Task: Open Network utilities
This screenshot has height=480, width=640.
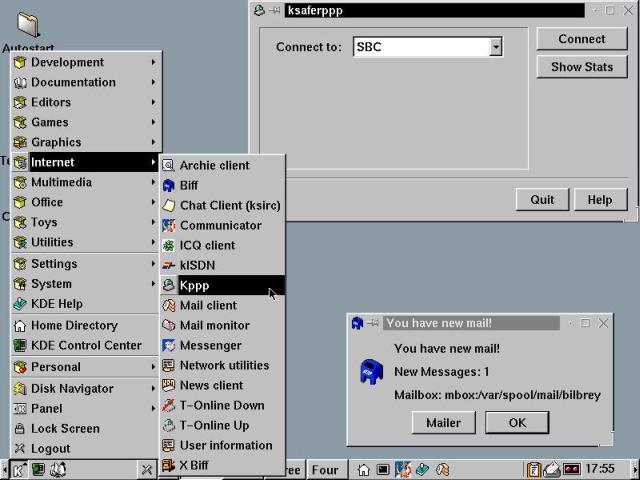Action: pyautogui.click(x=222, y=365)
